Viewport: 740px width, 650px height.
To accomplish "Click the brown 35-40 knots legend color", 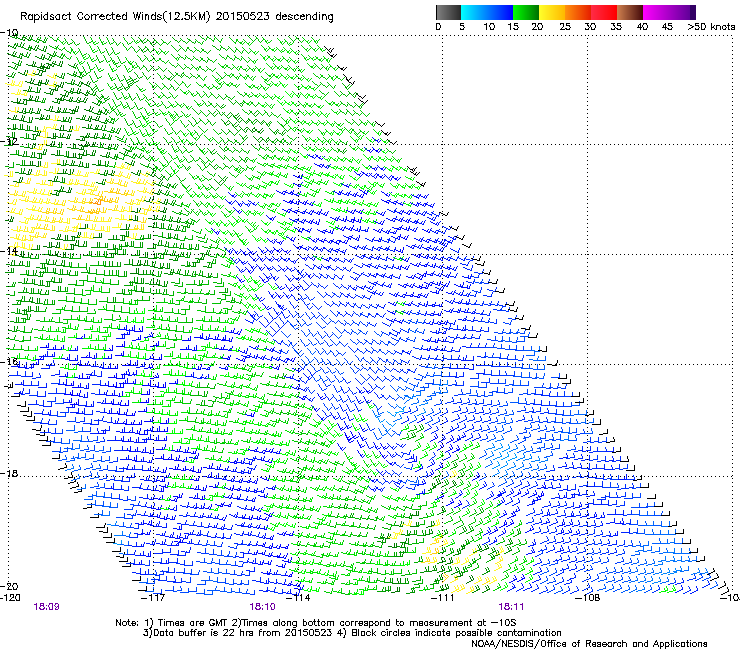I will pyautogui.click(x=630, y=13).
